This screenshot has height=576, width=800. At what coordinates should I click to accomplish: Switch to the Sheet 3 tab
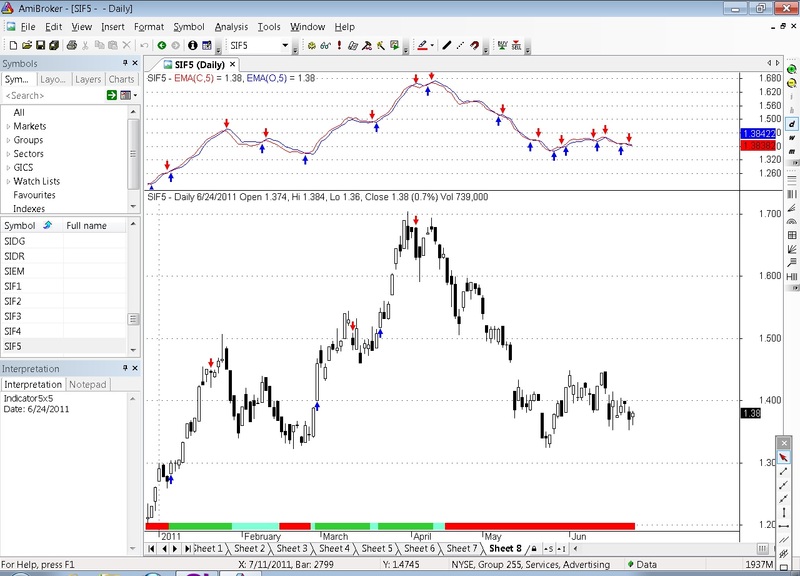[x=292, y=548]
